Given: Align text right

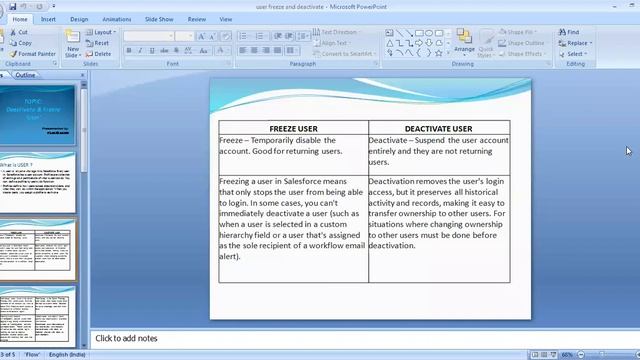Looking at the screenshot, I should (266, 50).
